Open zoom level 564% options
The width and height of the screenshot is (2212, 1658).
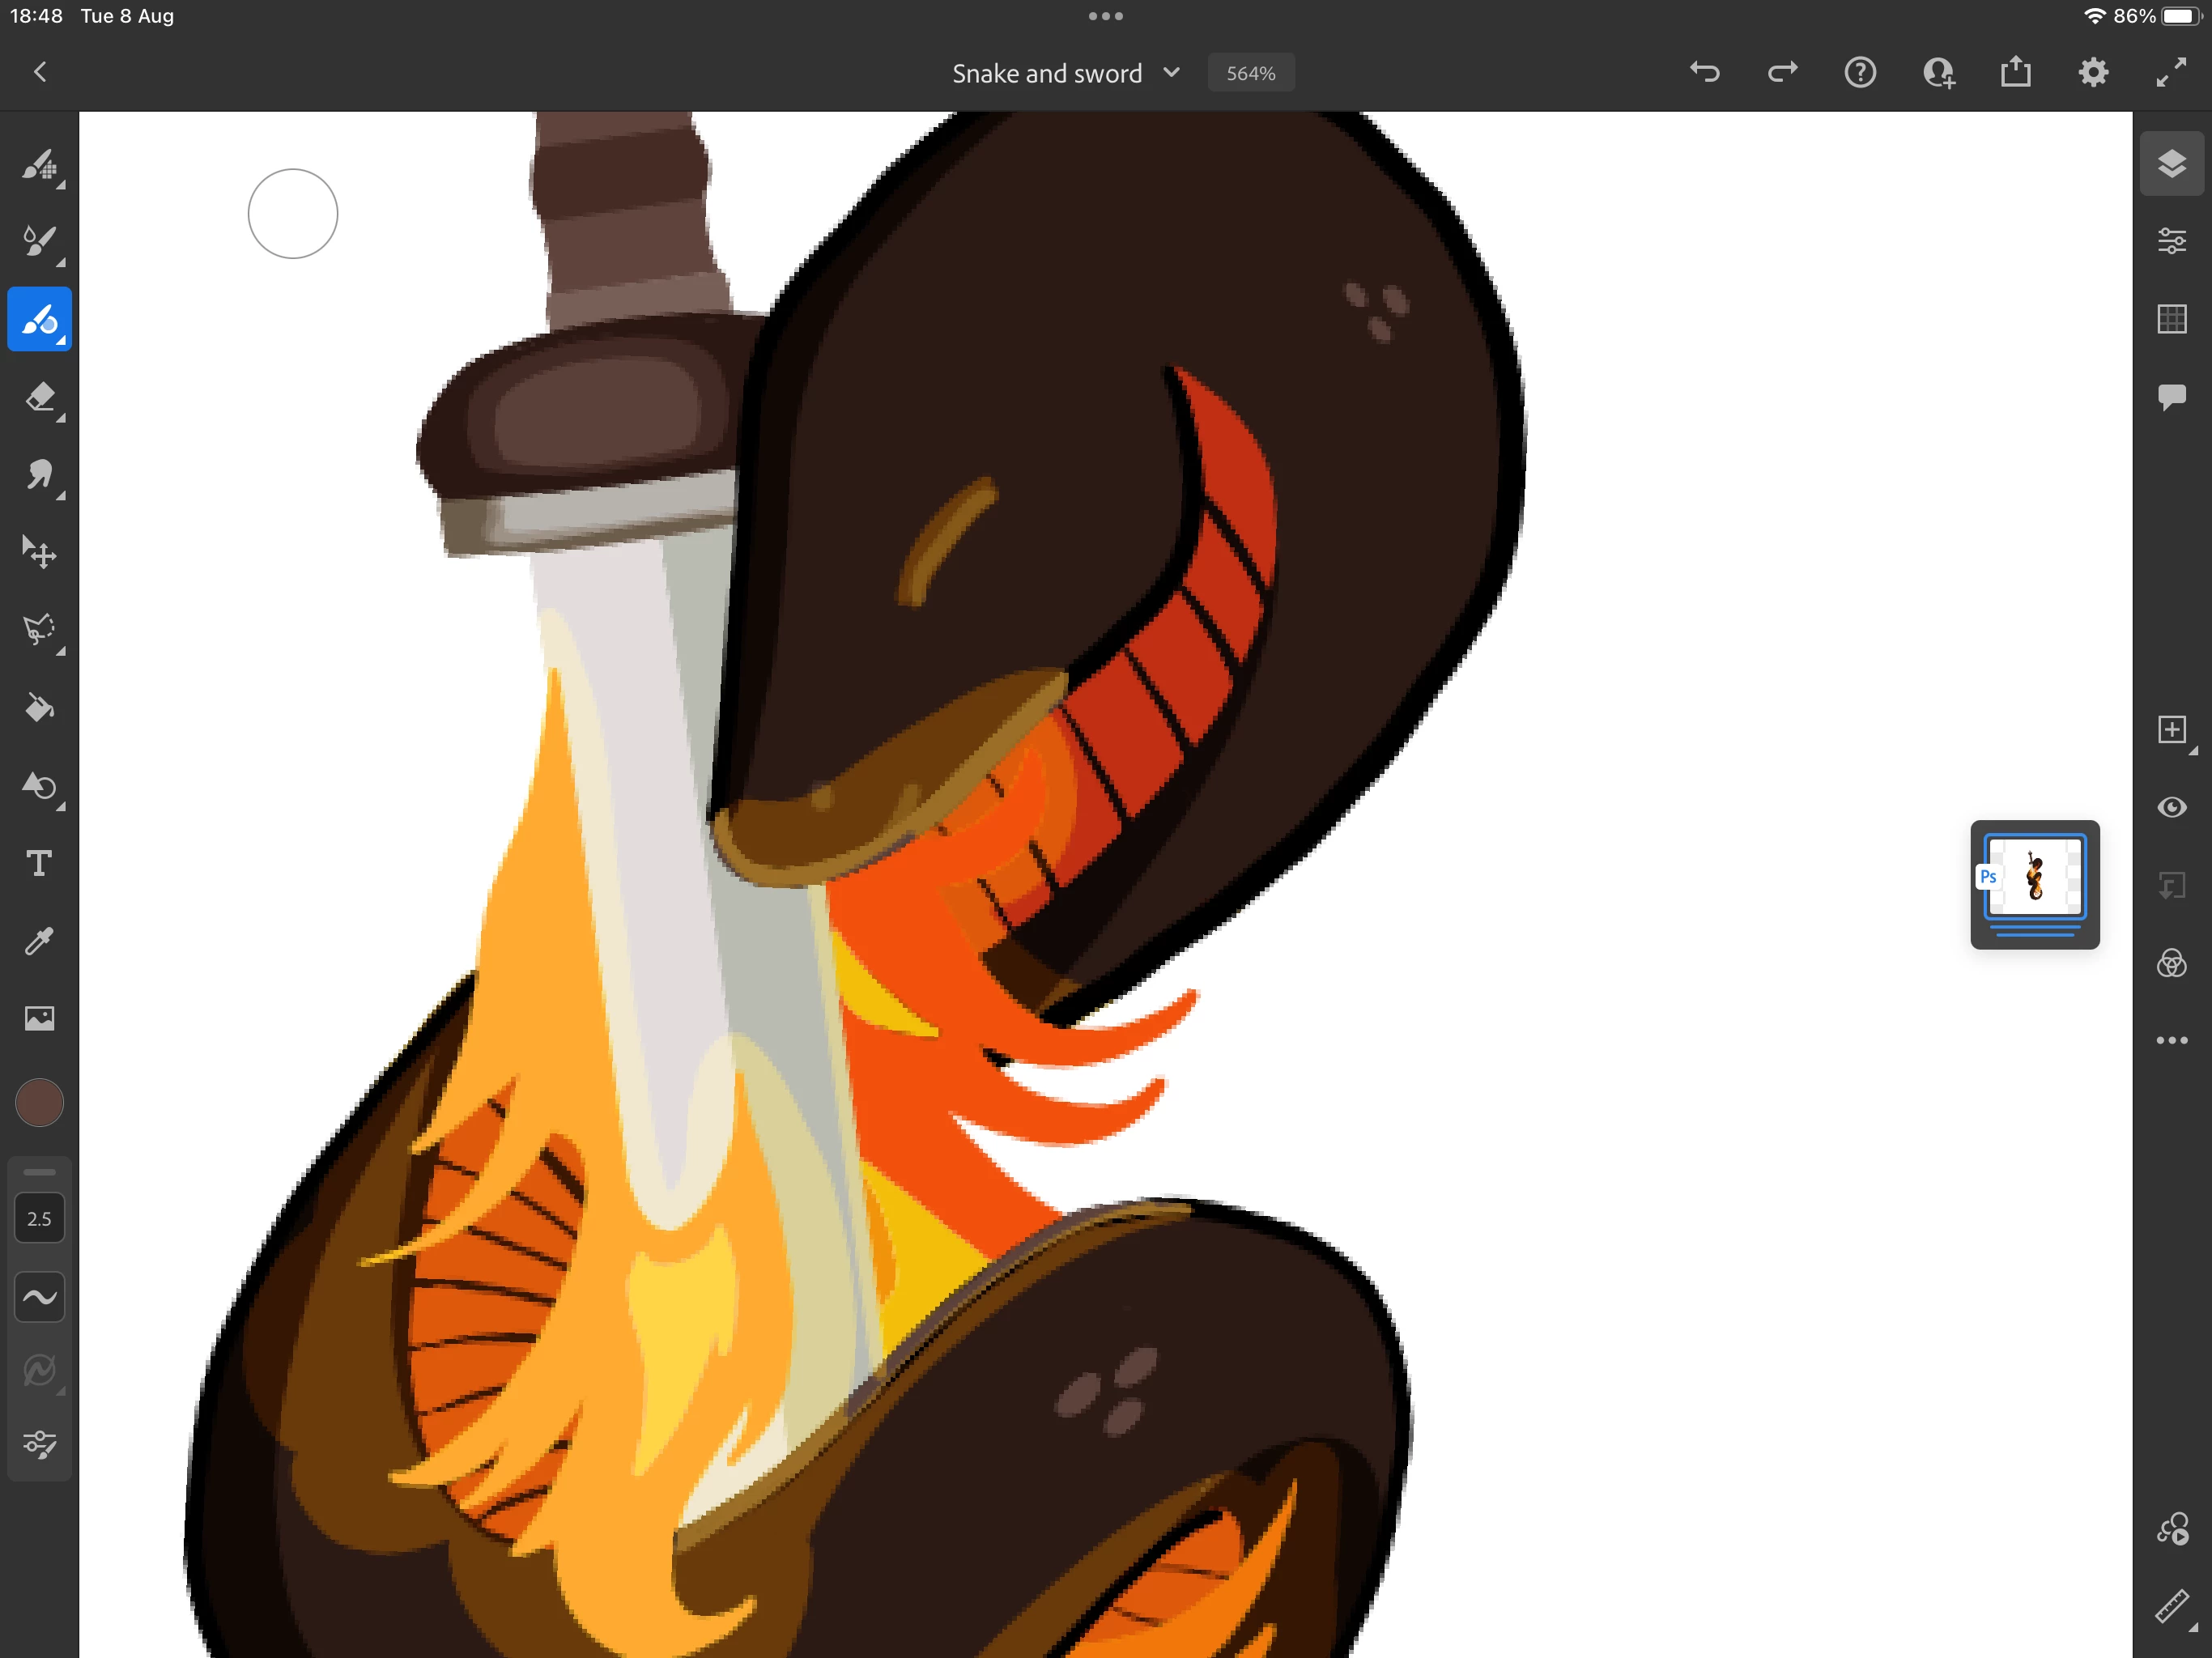(x=1250, y=73)
